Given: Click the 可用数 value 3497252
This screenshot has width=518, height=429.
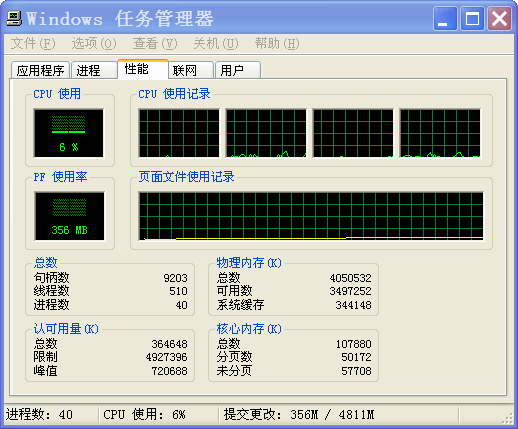Looking at the screenshot, I should point(351,291).
